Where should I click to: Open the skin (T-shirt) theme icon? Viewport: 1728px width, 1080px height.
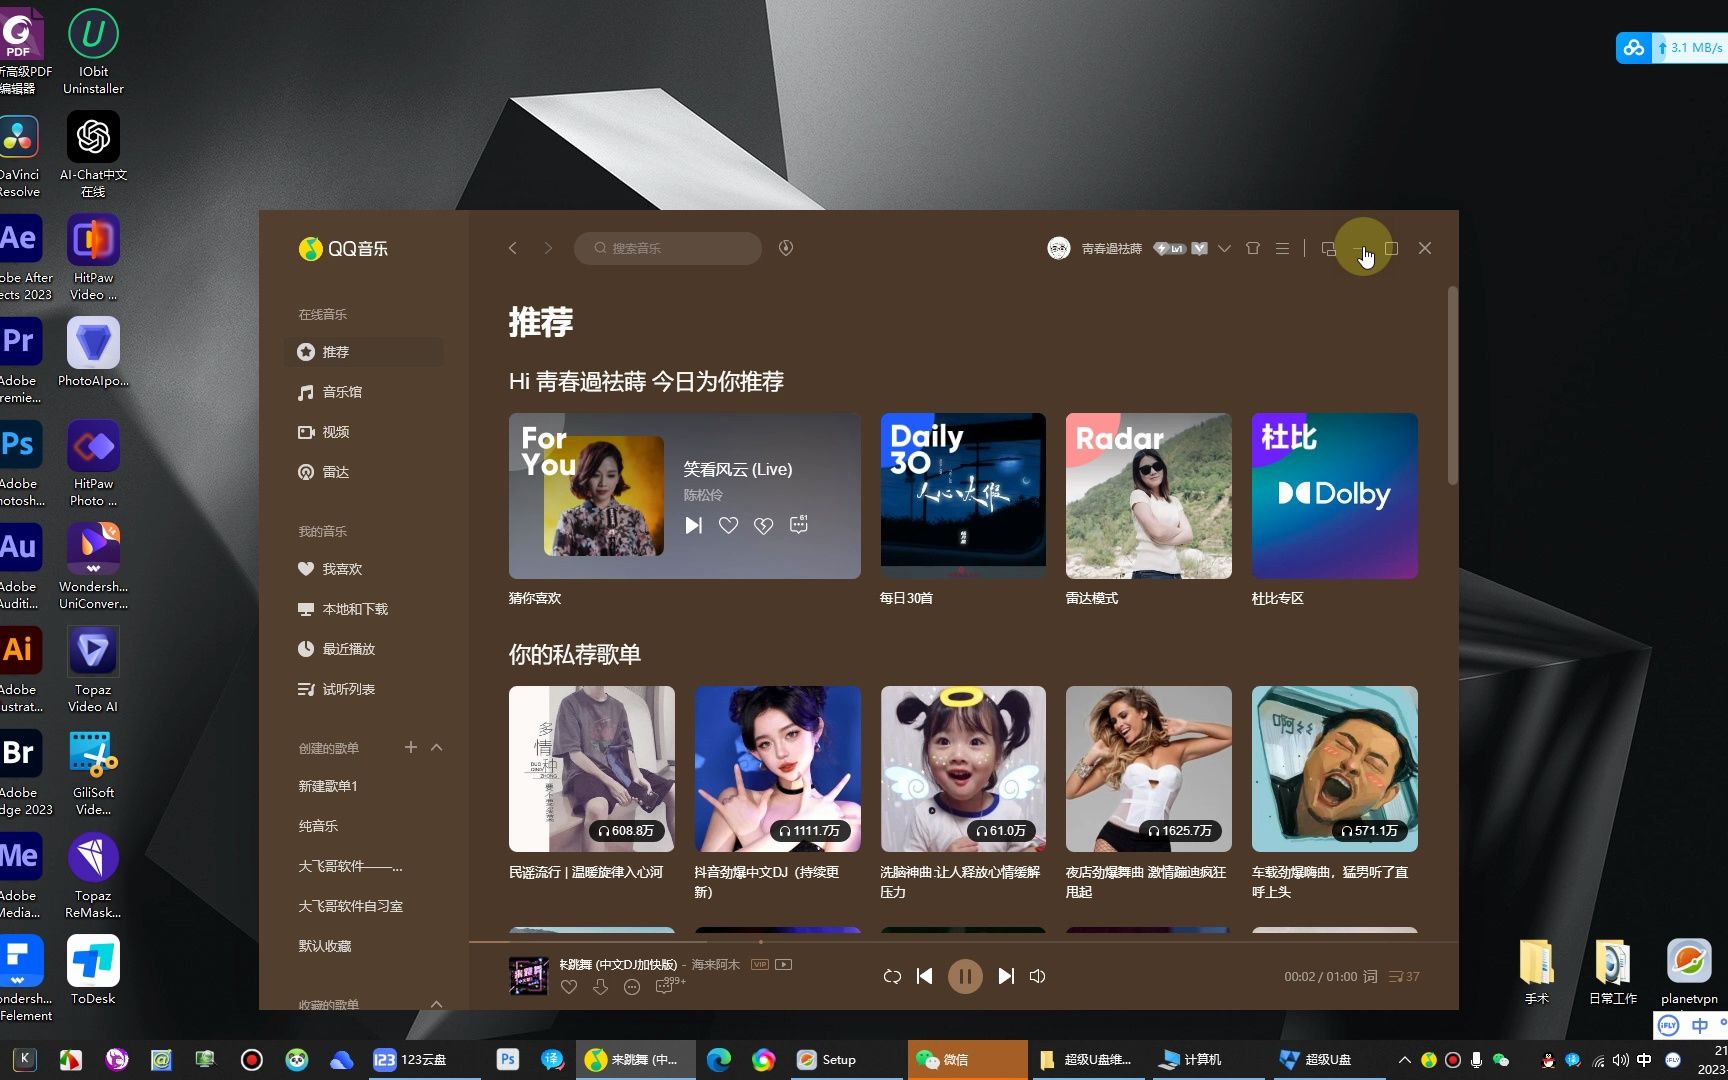coord(1253,248)
